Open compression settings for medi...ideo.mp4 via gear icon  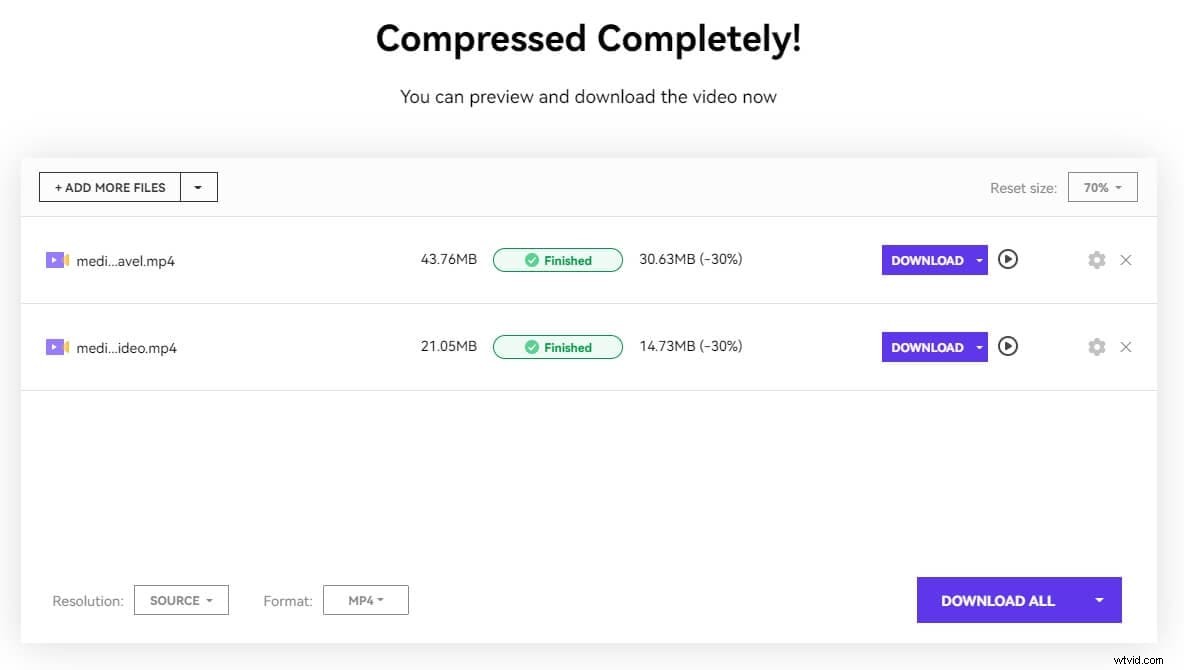coord(1096,347)
